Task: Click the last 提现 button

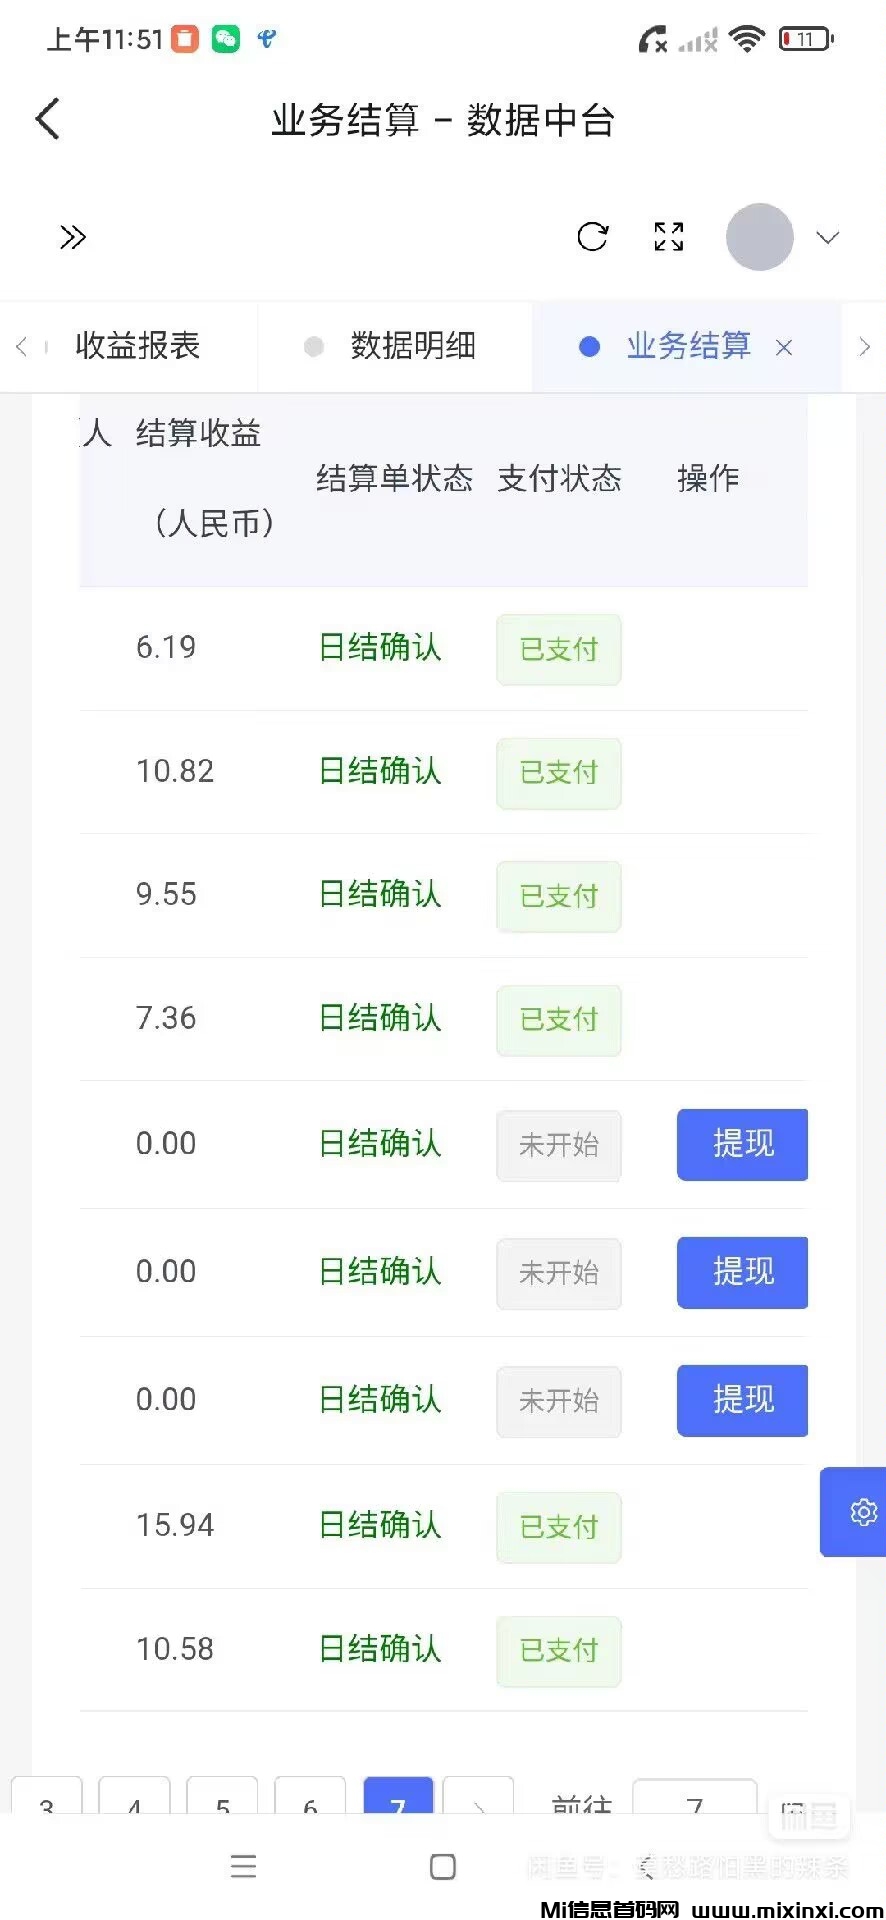Action: 742,1400
